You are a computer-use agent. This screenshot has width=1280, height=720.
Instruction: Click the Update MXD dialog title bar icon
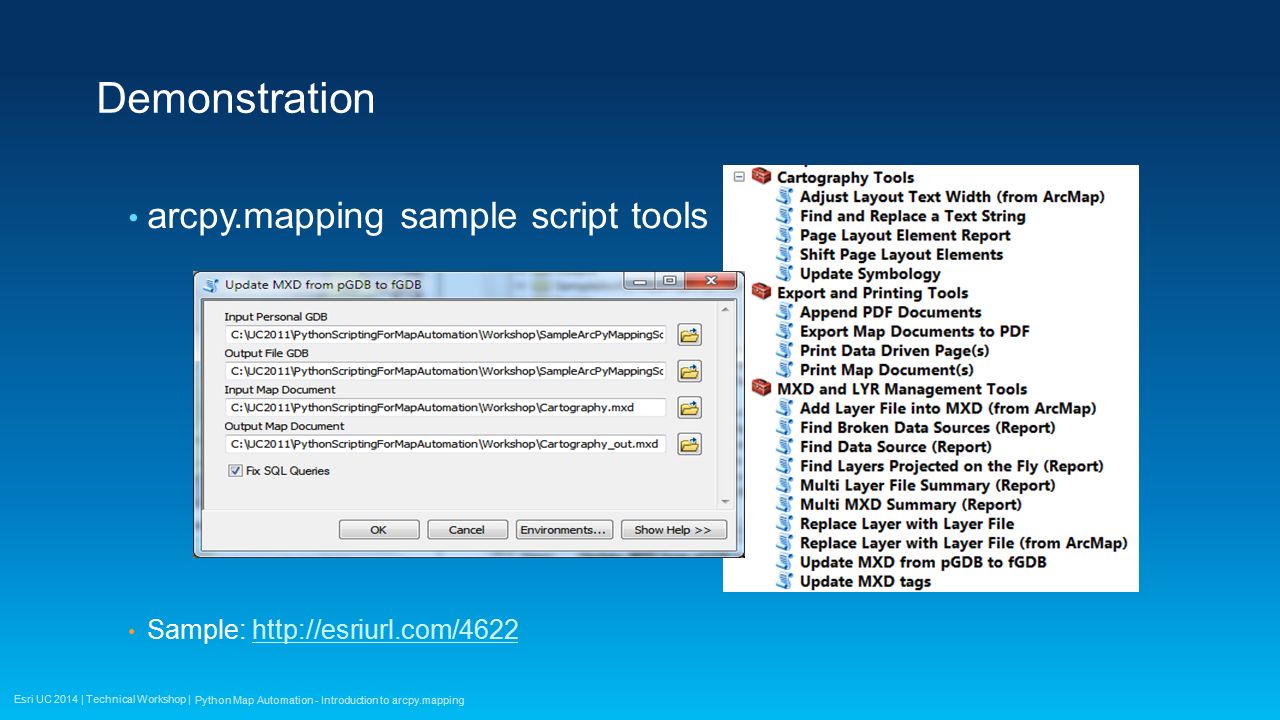(210, 285)
